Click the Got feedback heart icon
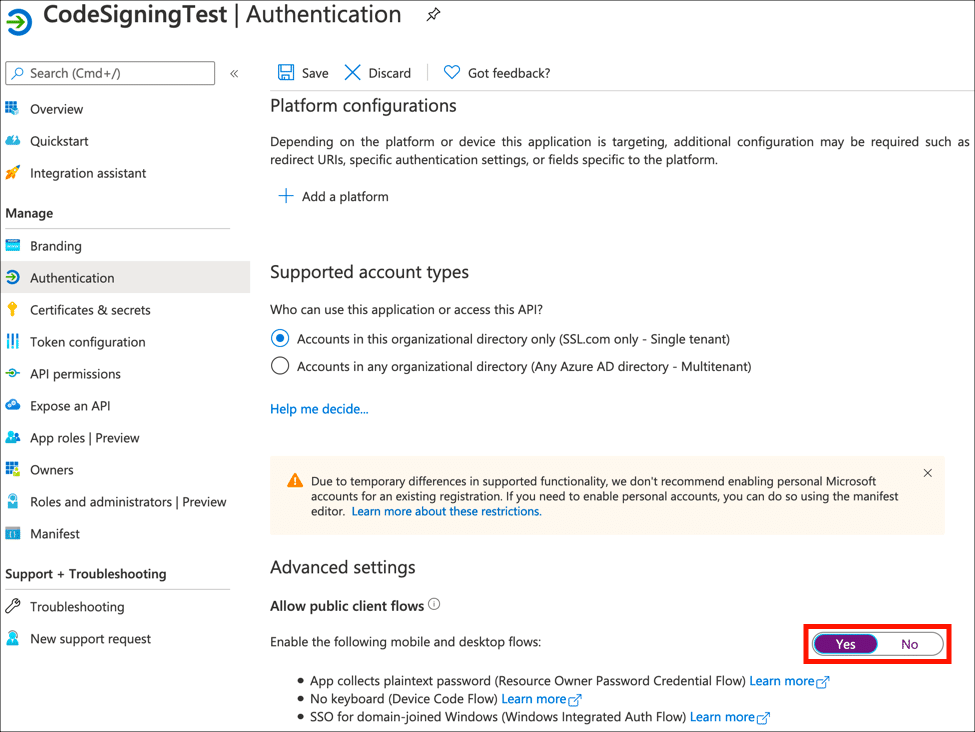This screenshot has height=732, width=975. pos(452,72)
